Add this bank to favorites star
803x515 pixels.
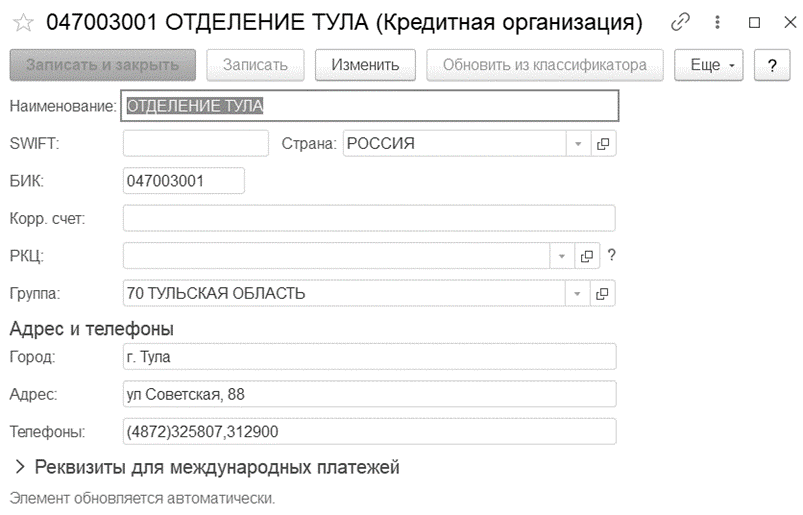coord(23,23)
